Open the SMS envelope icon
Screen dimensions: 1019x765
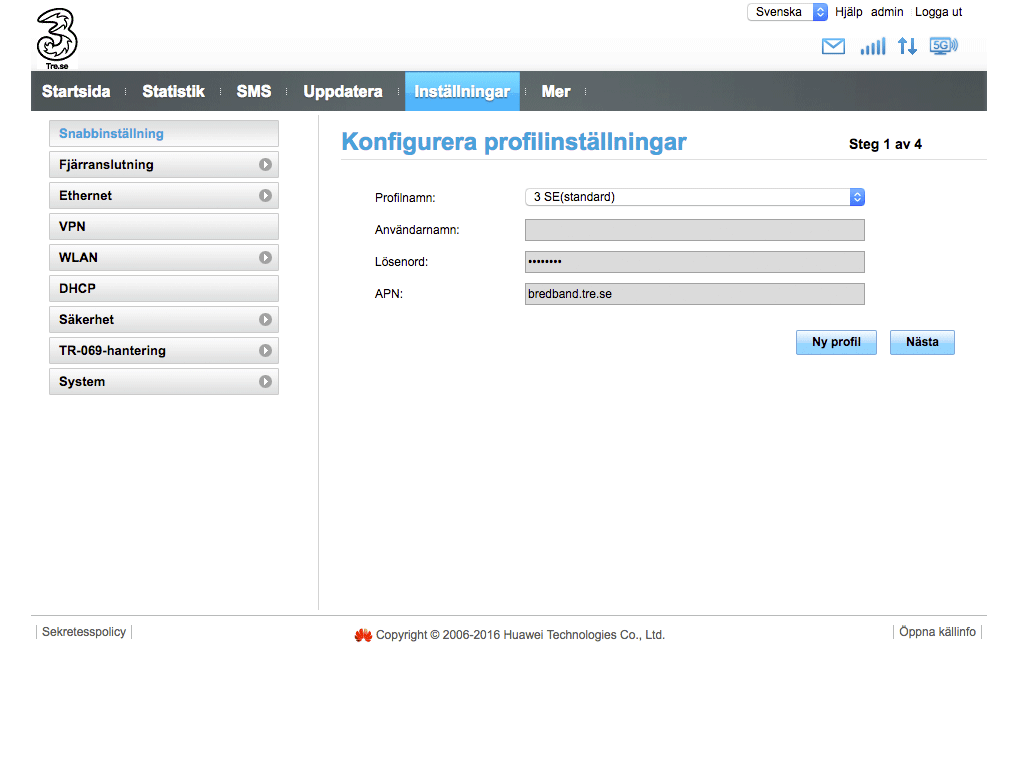832,46
